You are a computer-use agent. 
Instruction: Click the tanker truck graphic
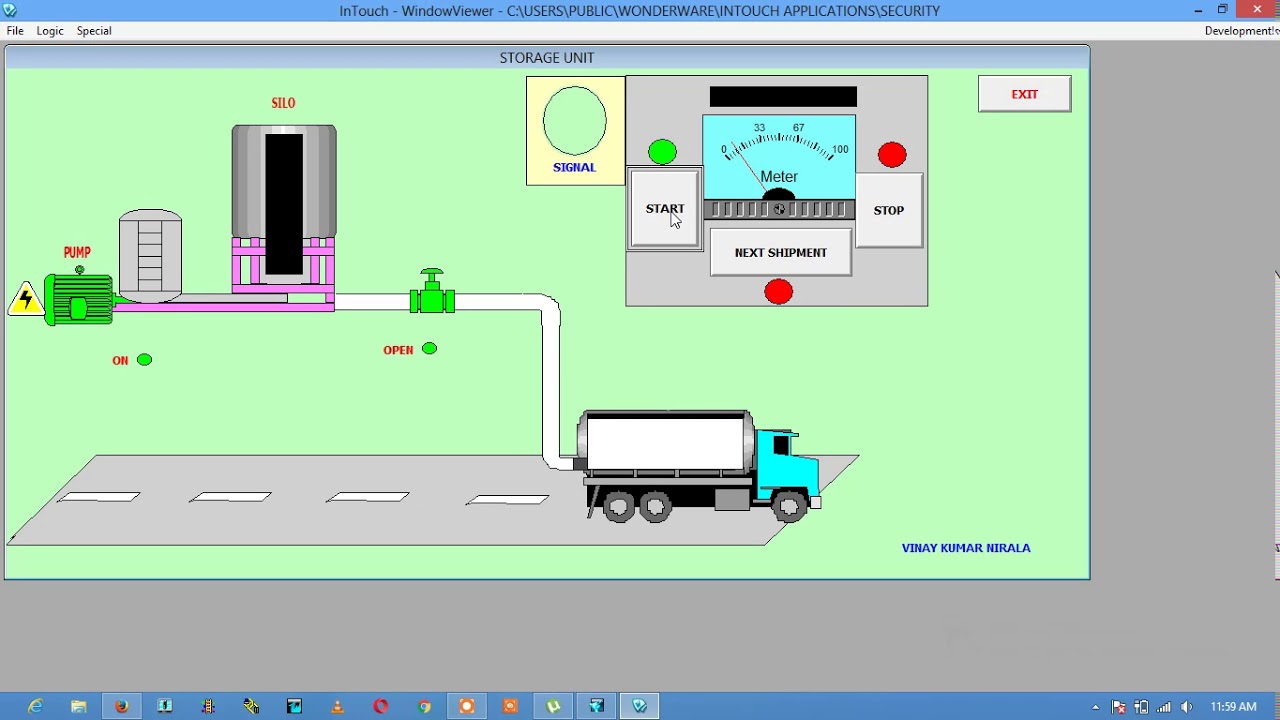[700, 466]
